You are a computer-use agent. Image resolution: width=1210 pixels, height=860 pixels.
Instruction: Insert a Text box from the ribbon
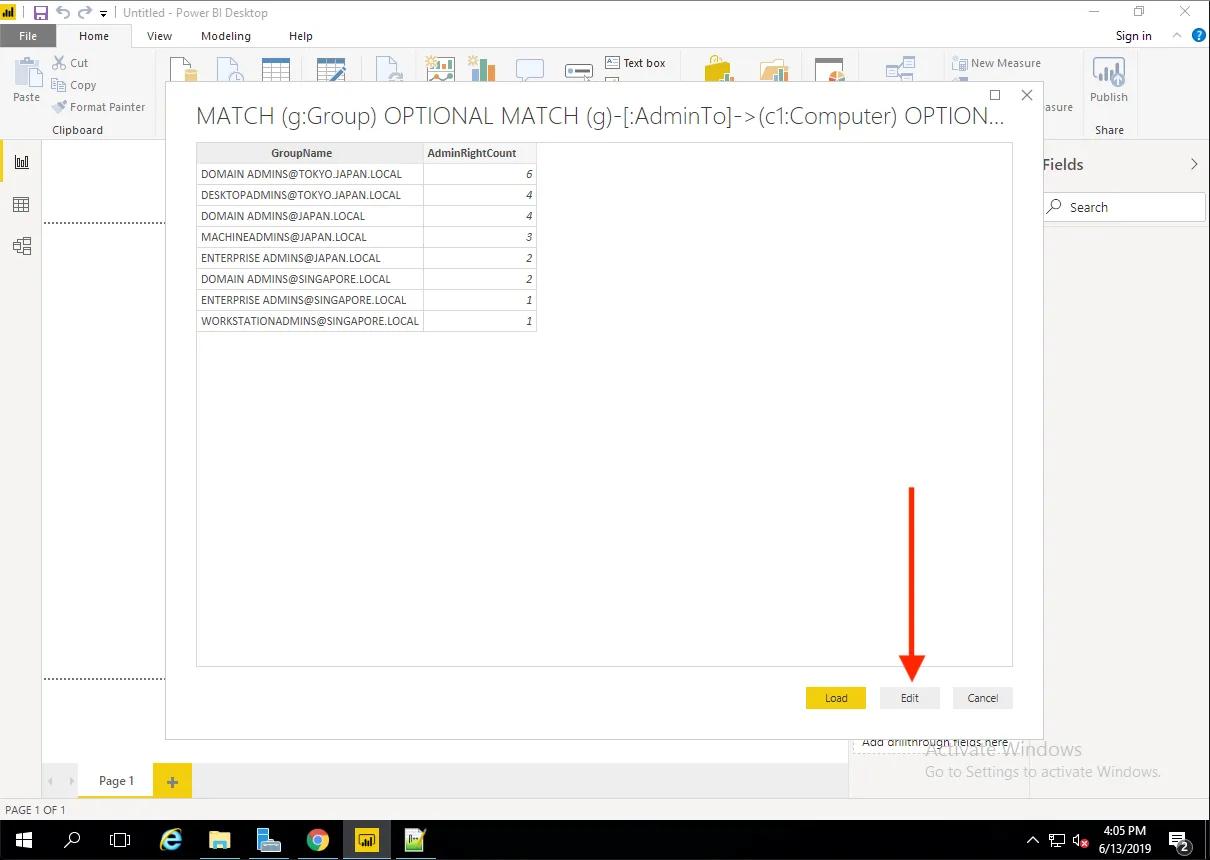click(x=636, y=63)
